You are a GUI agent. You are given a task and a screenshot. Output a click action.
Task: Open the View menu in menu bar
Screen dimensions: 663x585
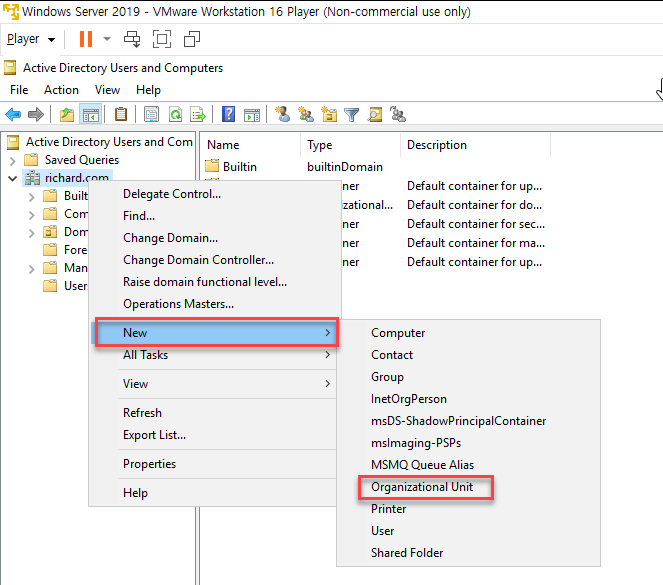coord(107,90)
